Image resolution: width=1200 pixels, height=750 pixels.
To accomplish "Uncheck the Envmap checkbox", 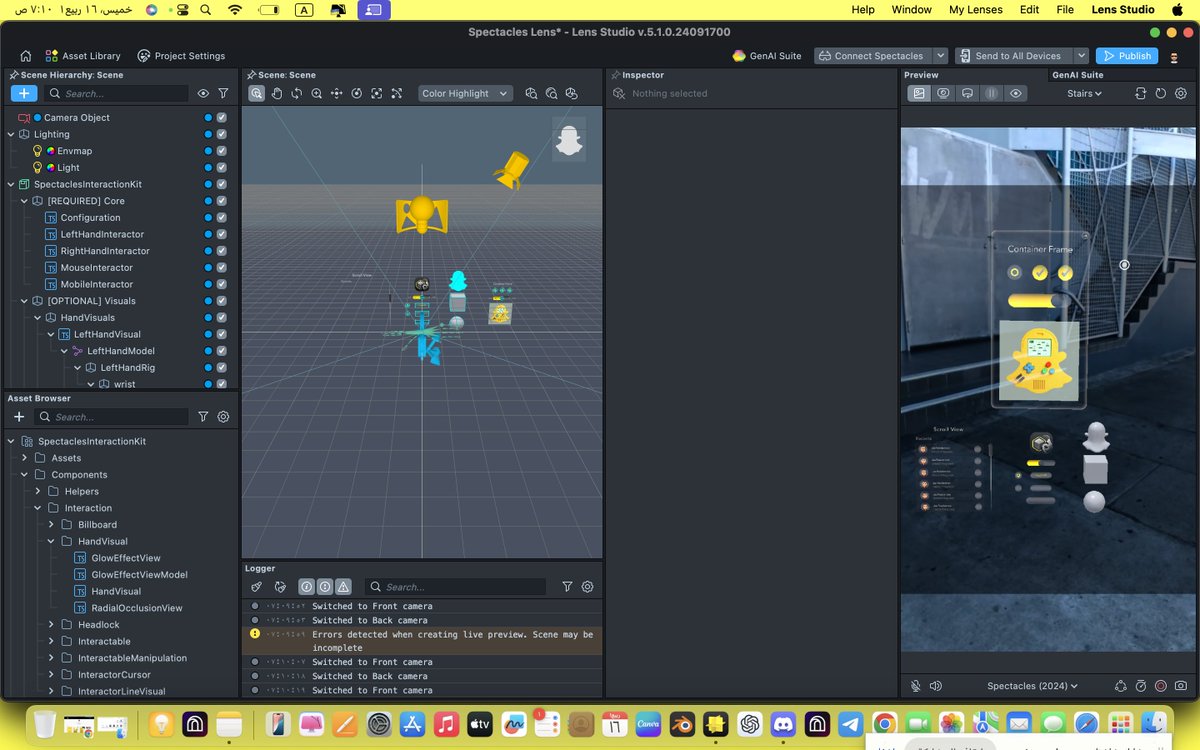I will [221, 151].
